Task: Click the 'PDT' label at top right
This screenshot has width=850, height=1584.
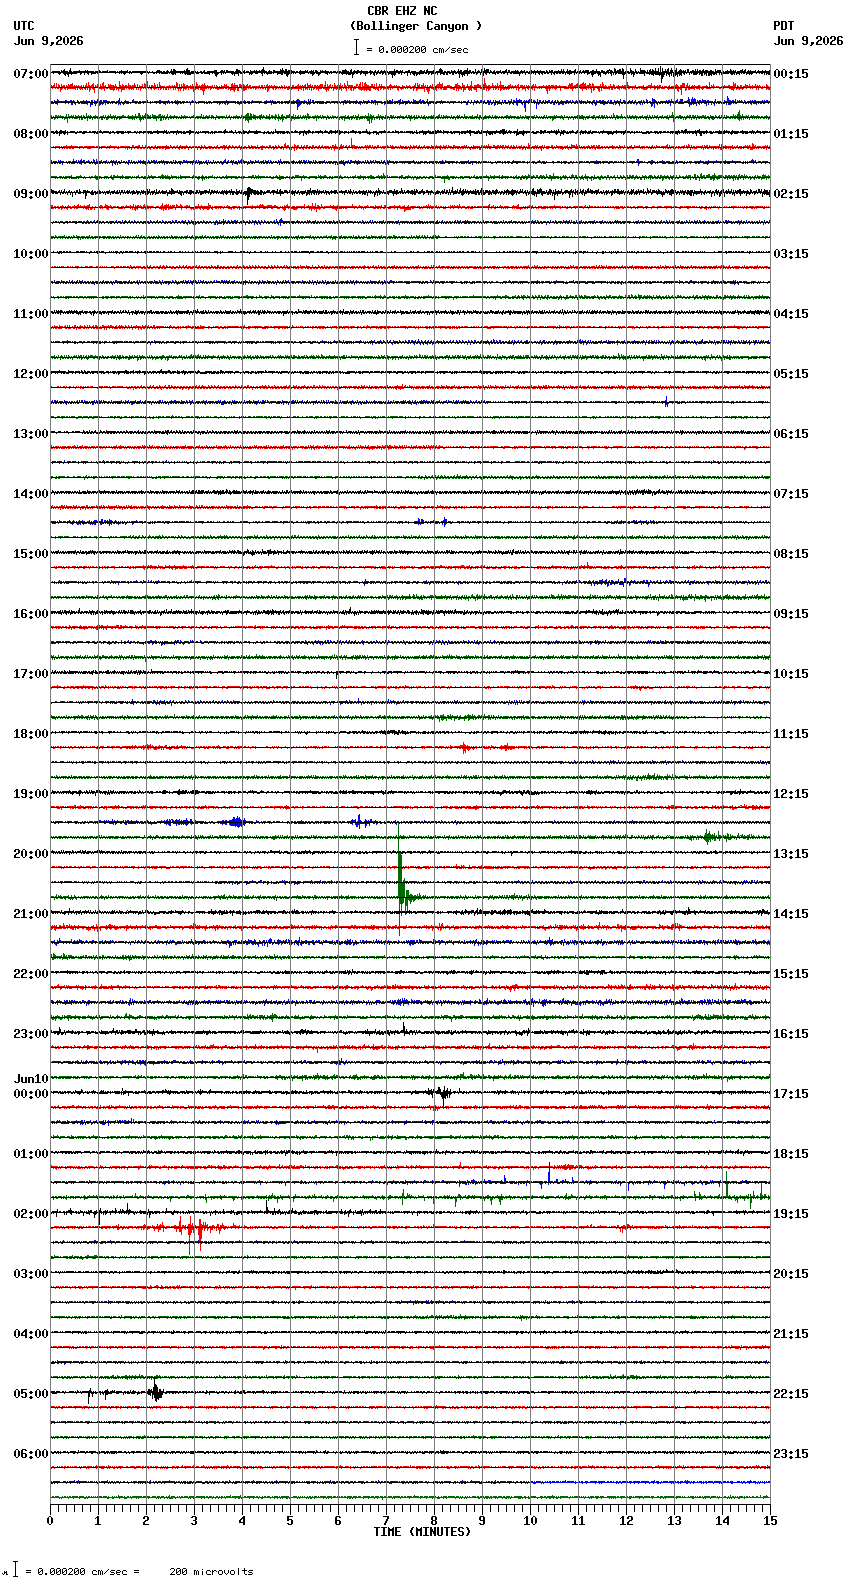Action: point(784,26)
